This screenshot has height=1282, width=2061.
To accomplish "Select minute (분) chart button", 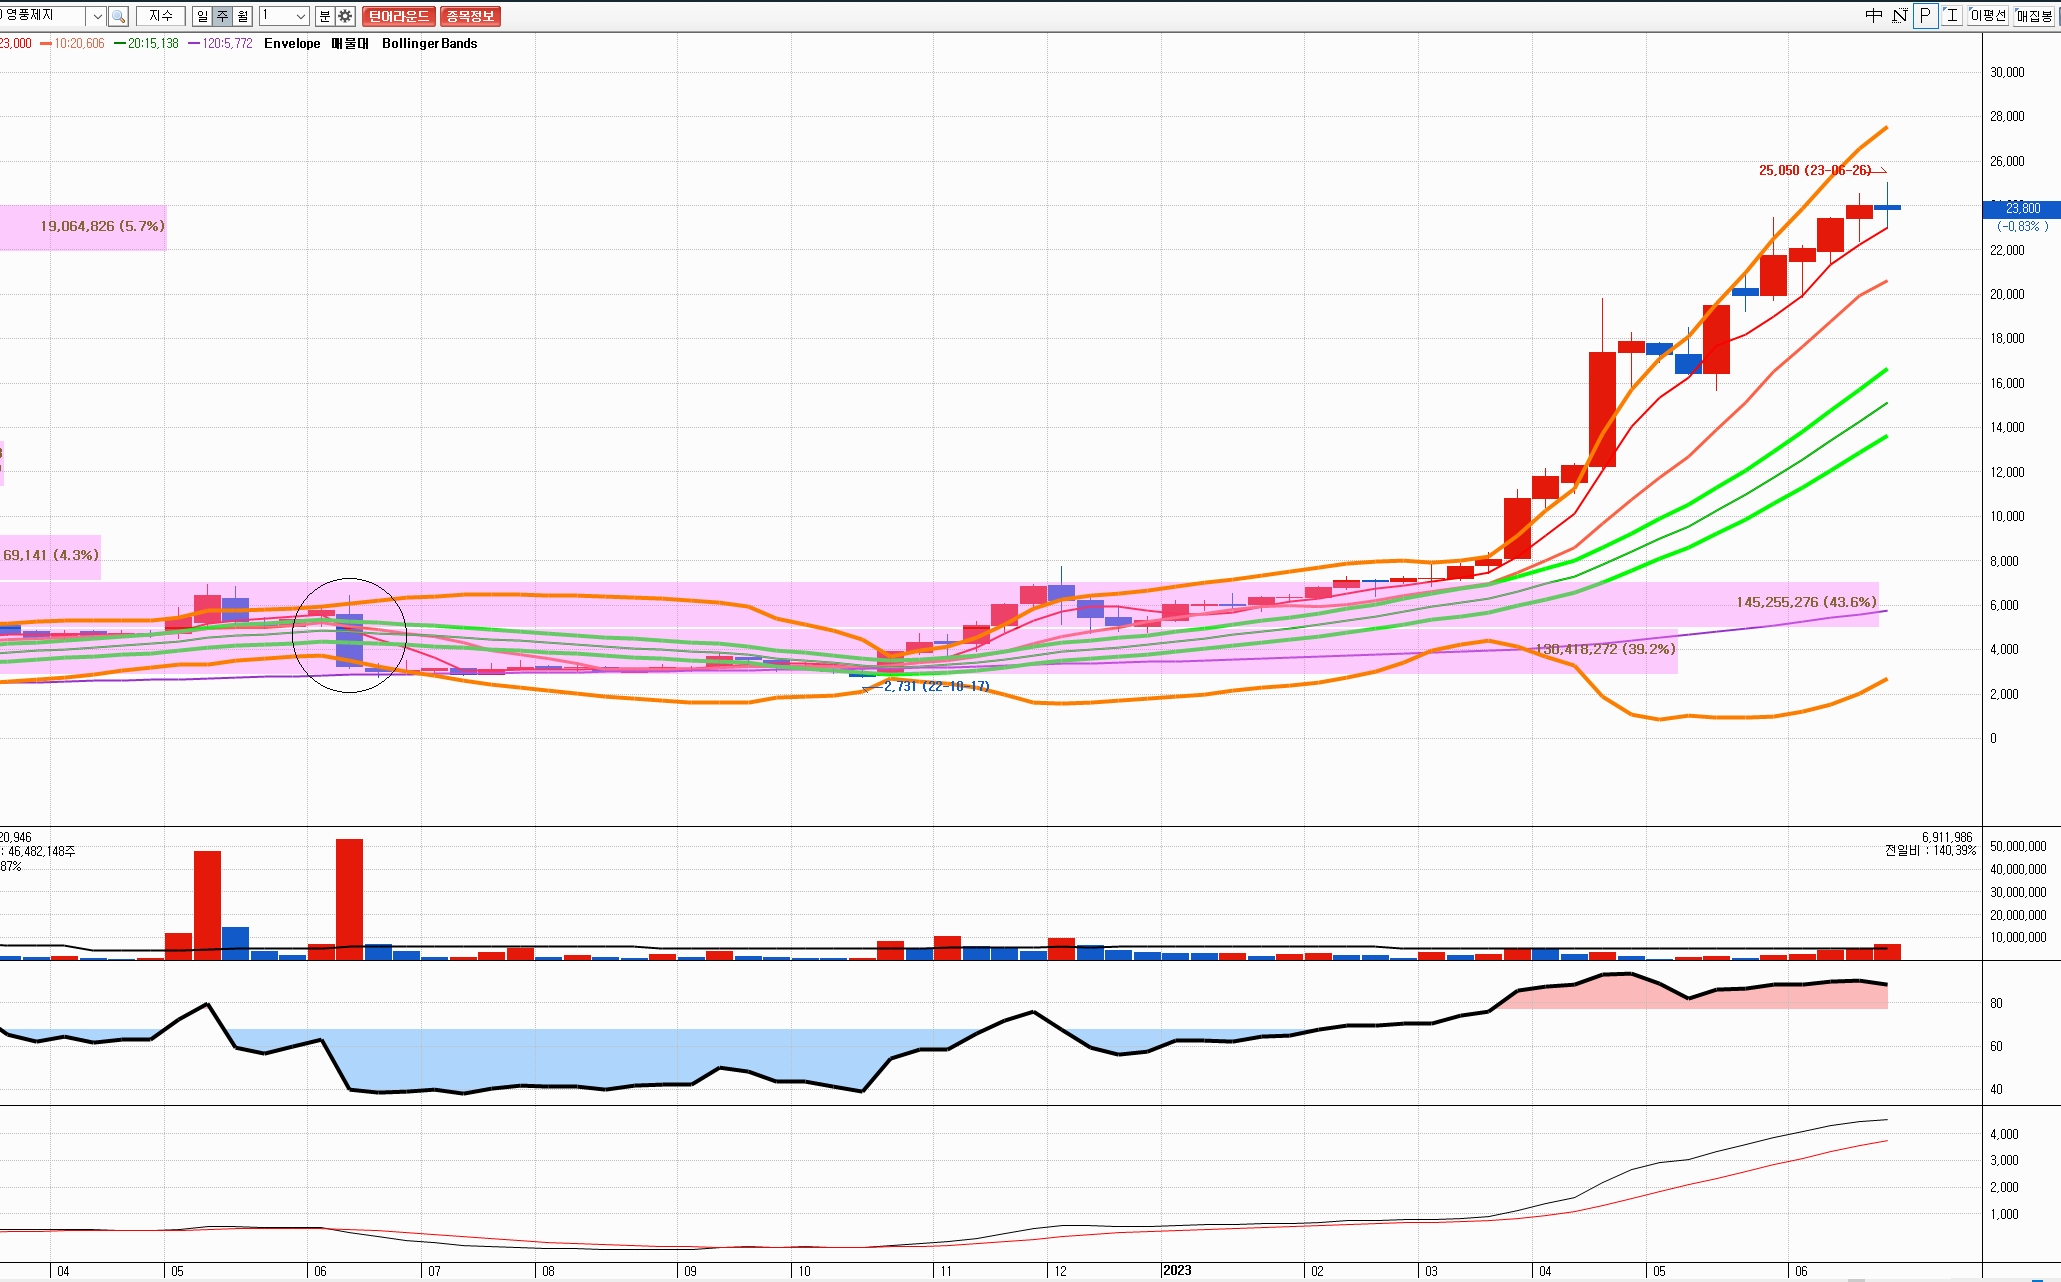I will pos(325,16).
